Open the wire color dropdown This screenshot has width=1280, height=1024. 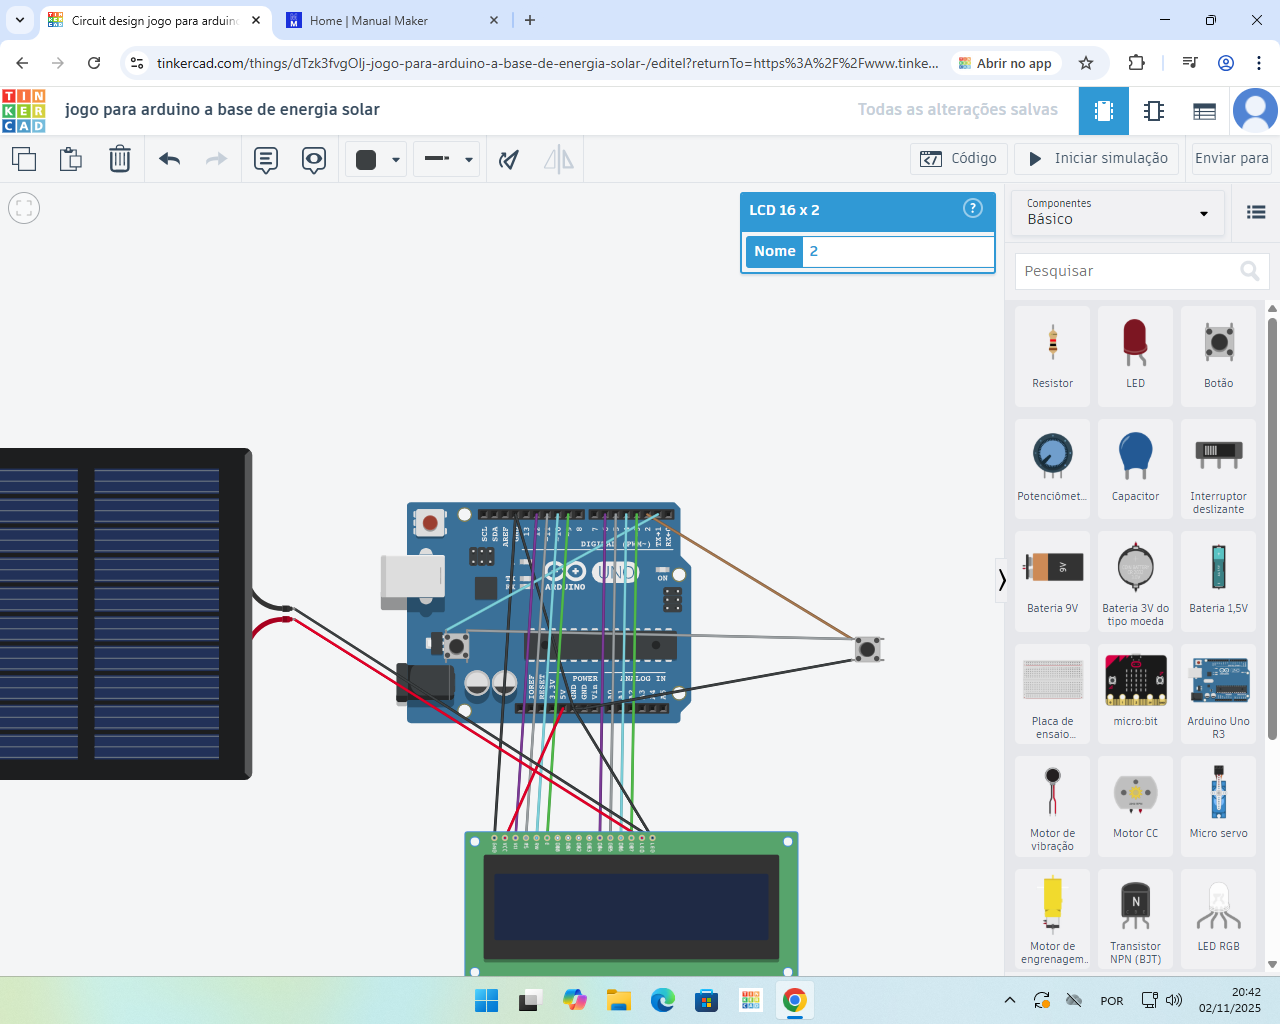point(376,159)
